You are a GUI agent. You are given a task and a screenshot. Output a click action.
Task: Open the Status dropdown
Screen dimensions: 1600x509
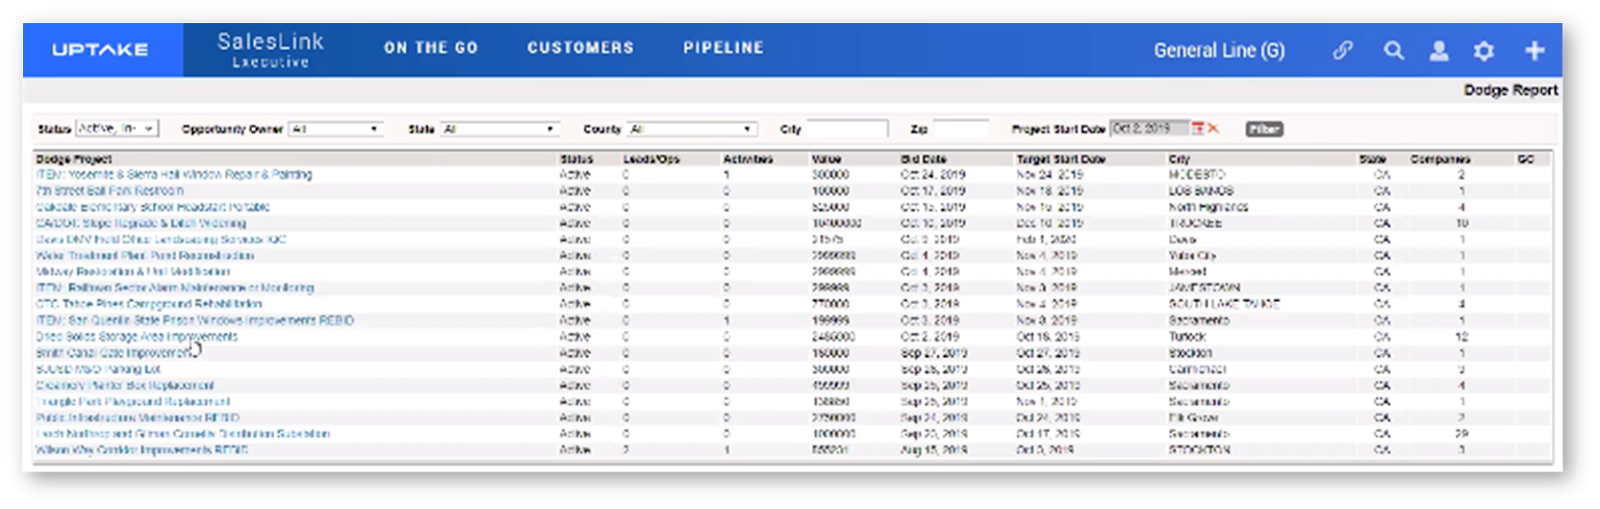click(117, 128)
